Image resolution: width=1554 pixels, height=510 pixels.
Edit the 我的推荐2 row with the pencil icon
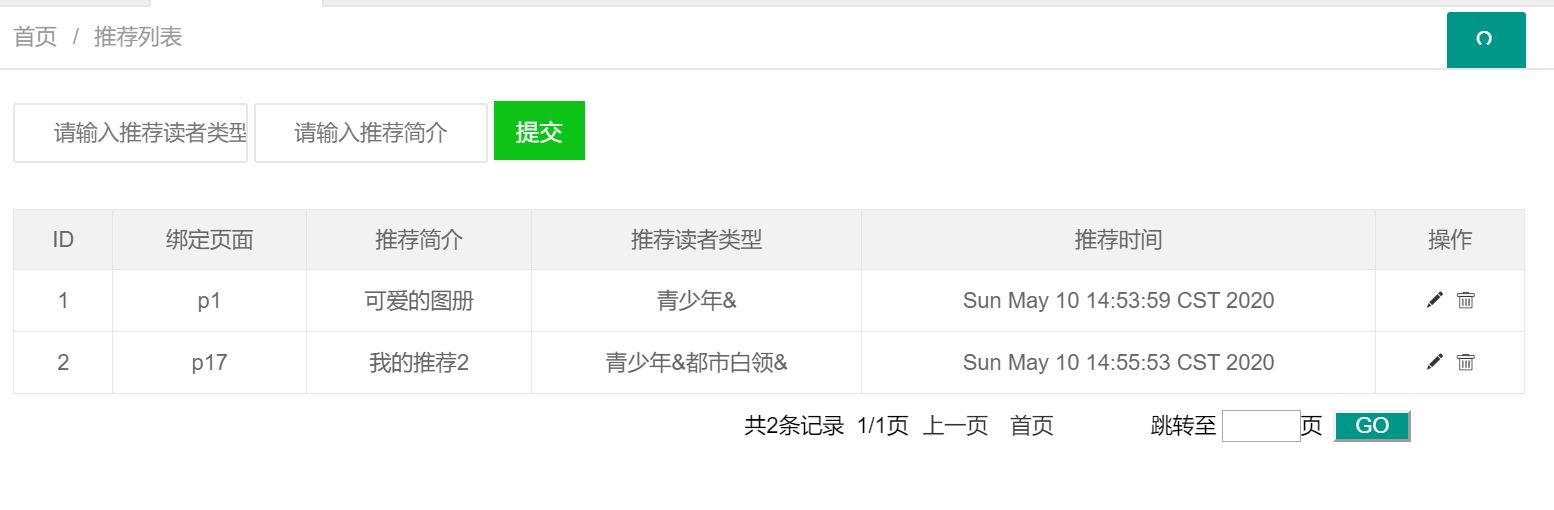[1435, 362]
